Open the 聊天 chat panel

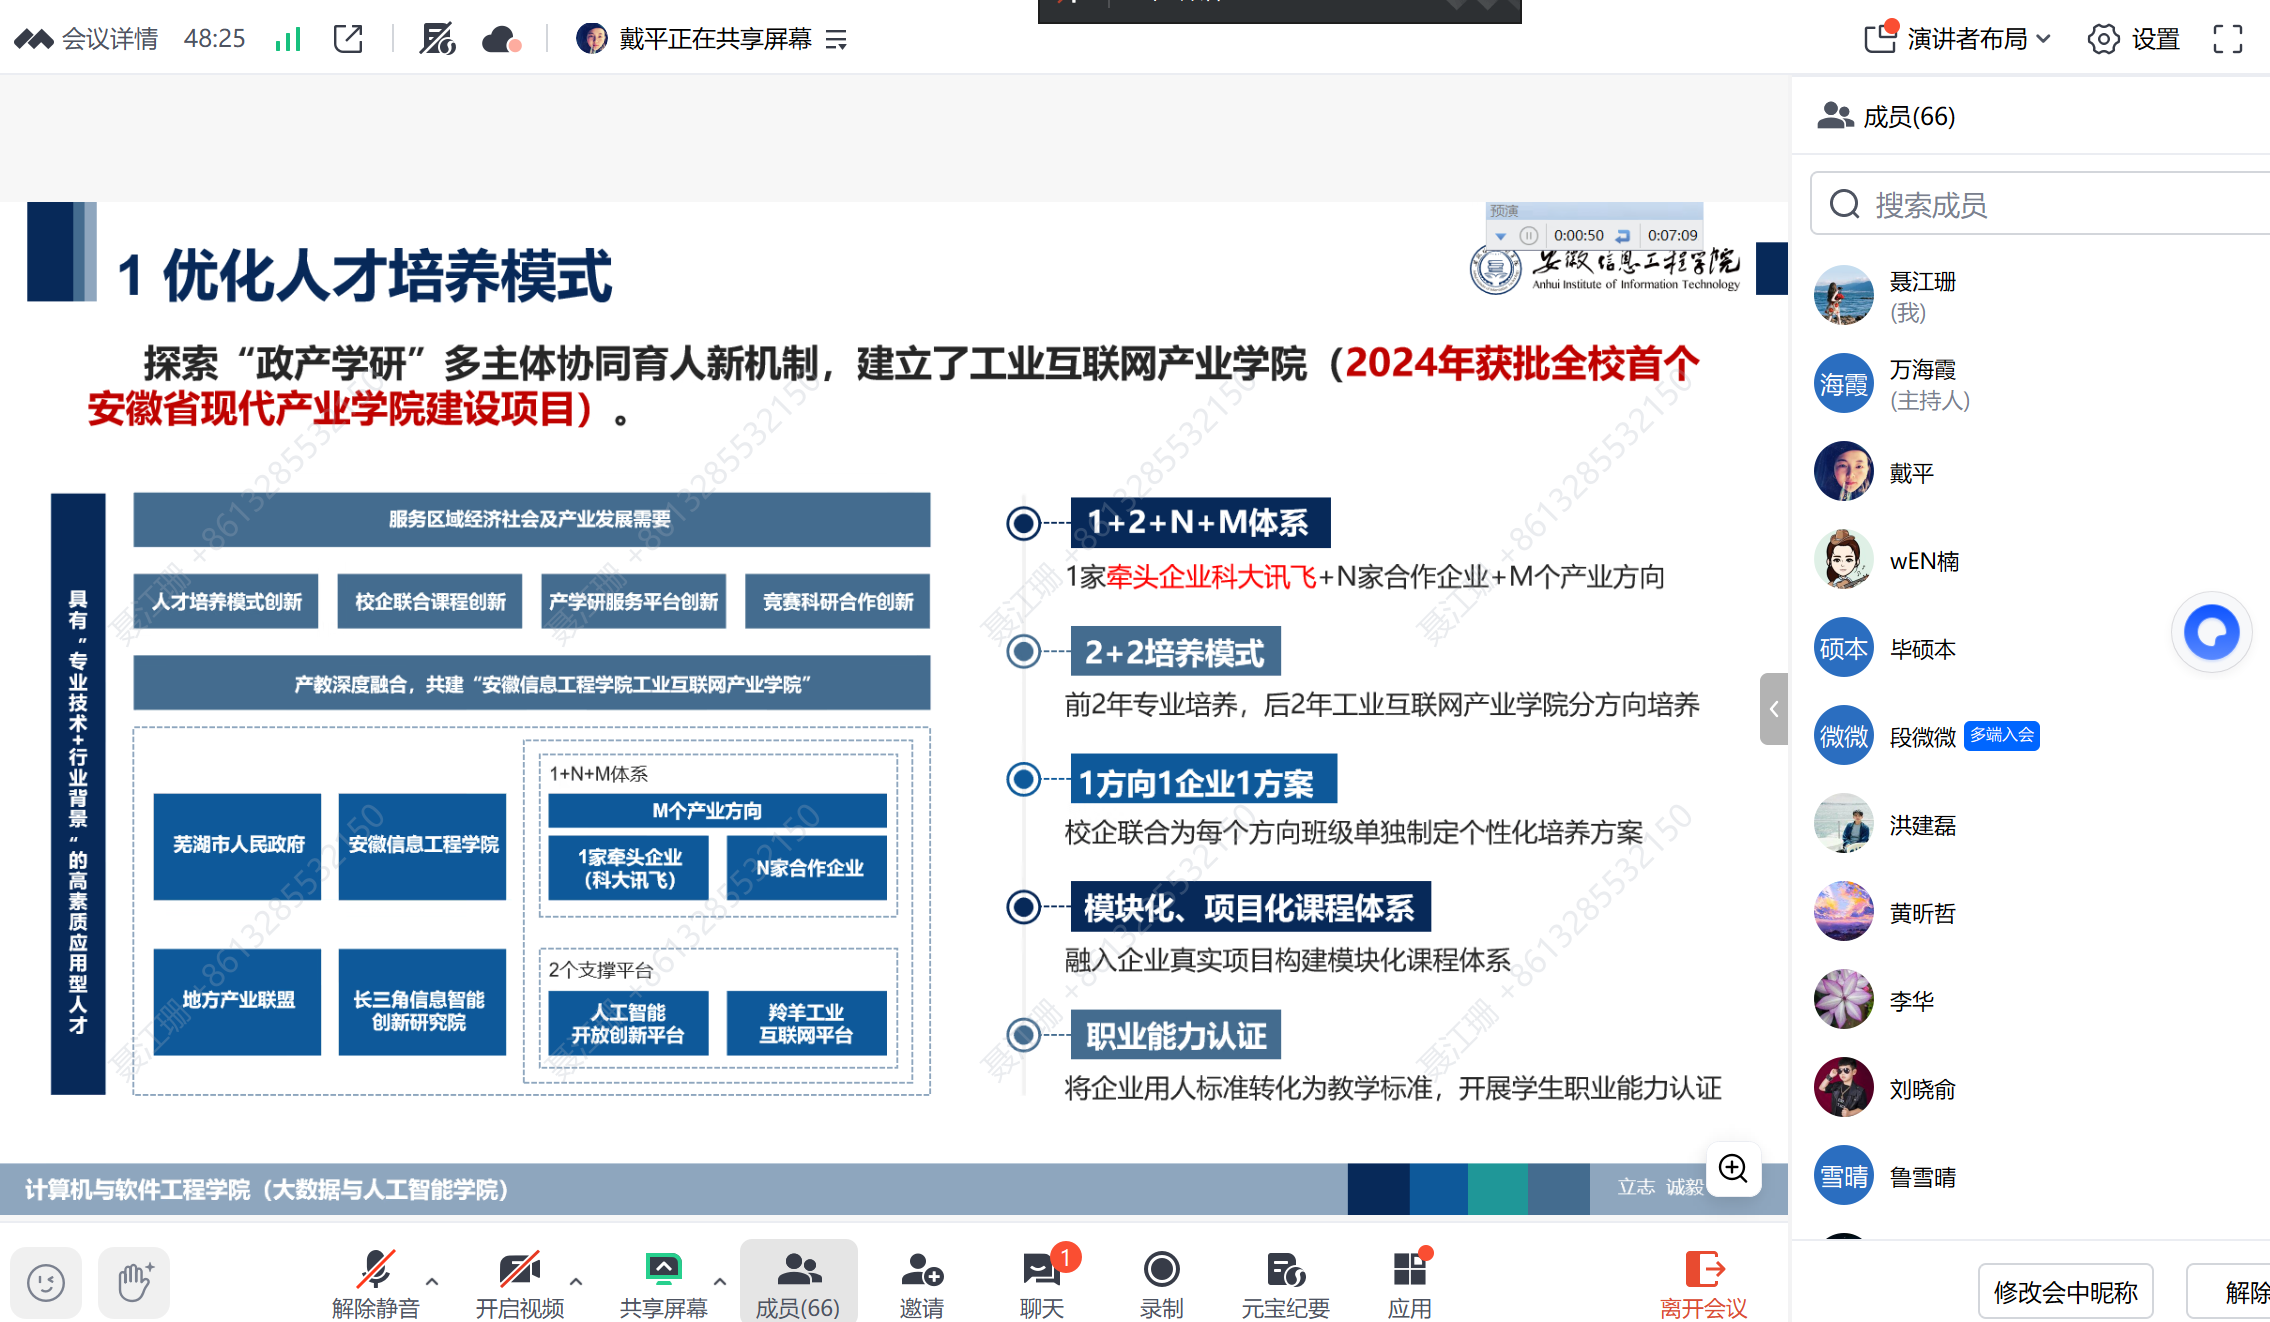coord(1041,1283)
